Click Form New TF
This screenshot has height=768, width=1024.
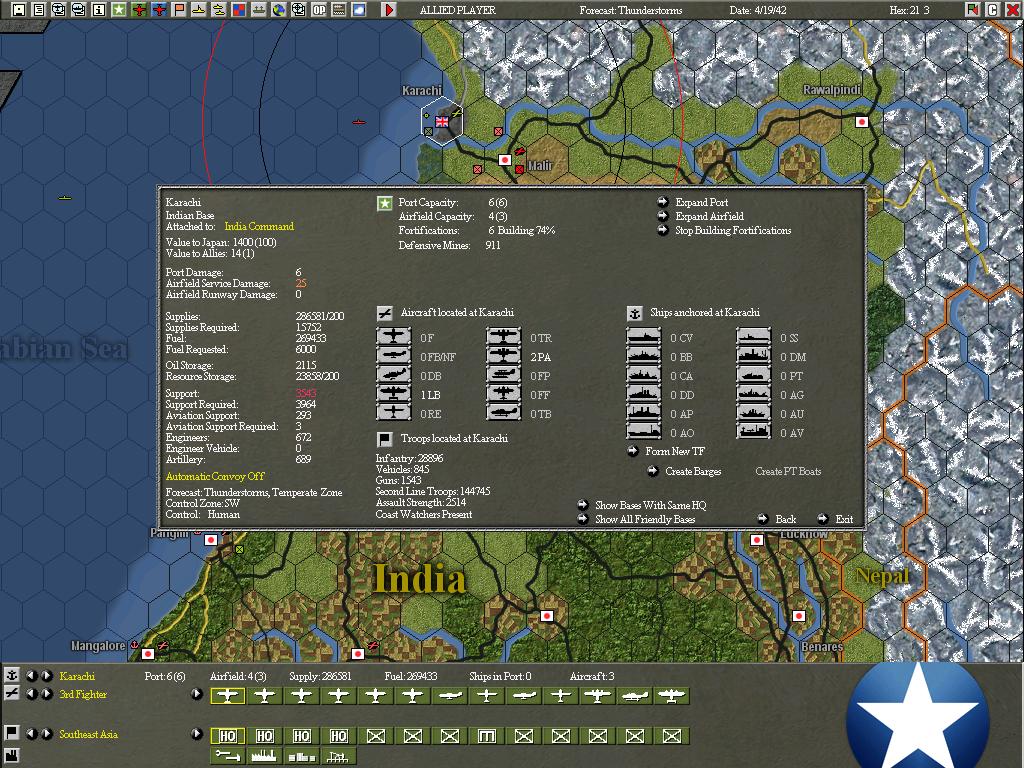[675, 451]
